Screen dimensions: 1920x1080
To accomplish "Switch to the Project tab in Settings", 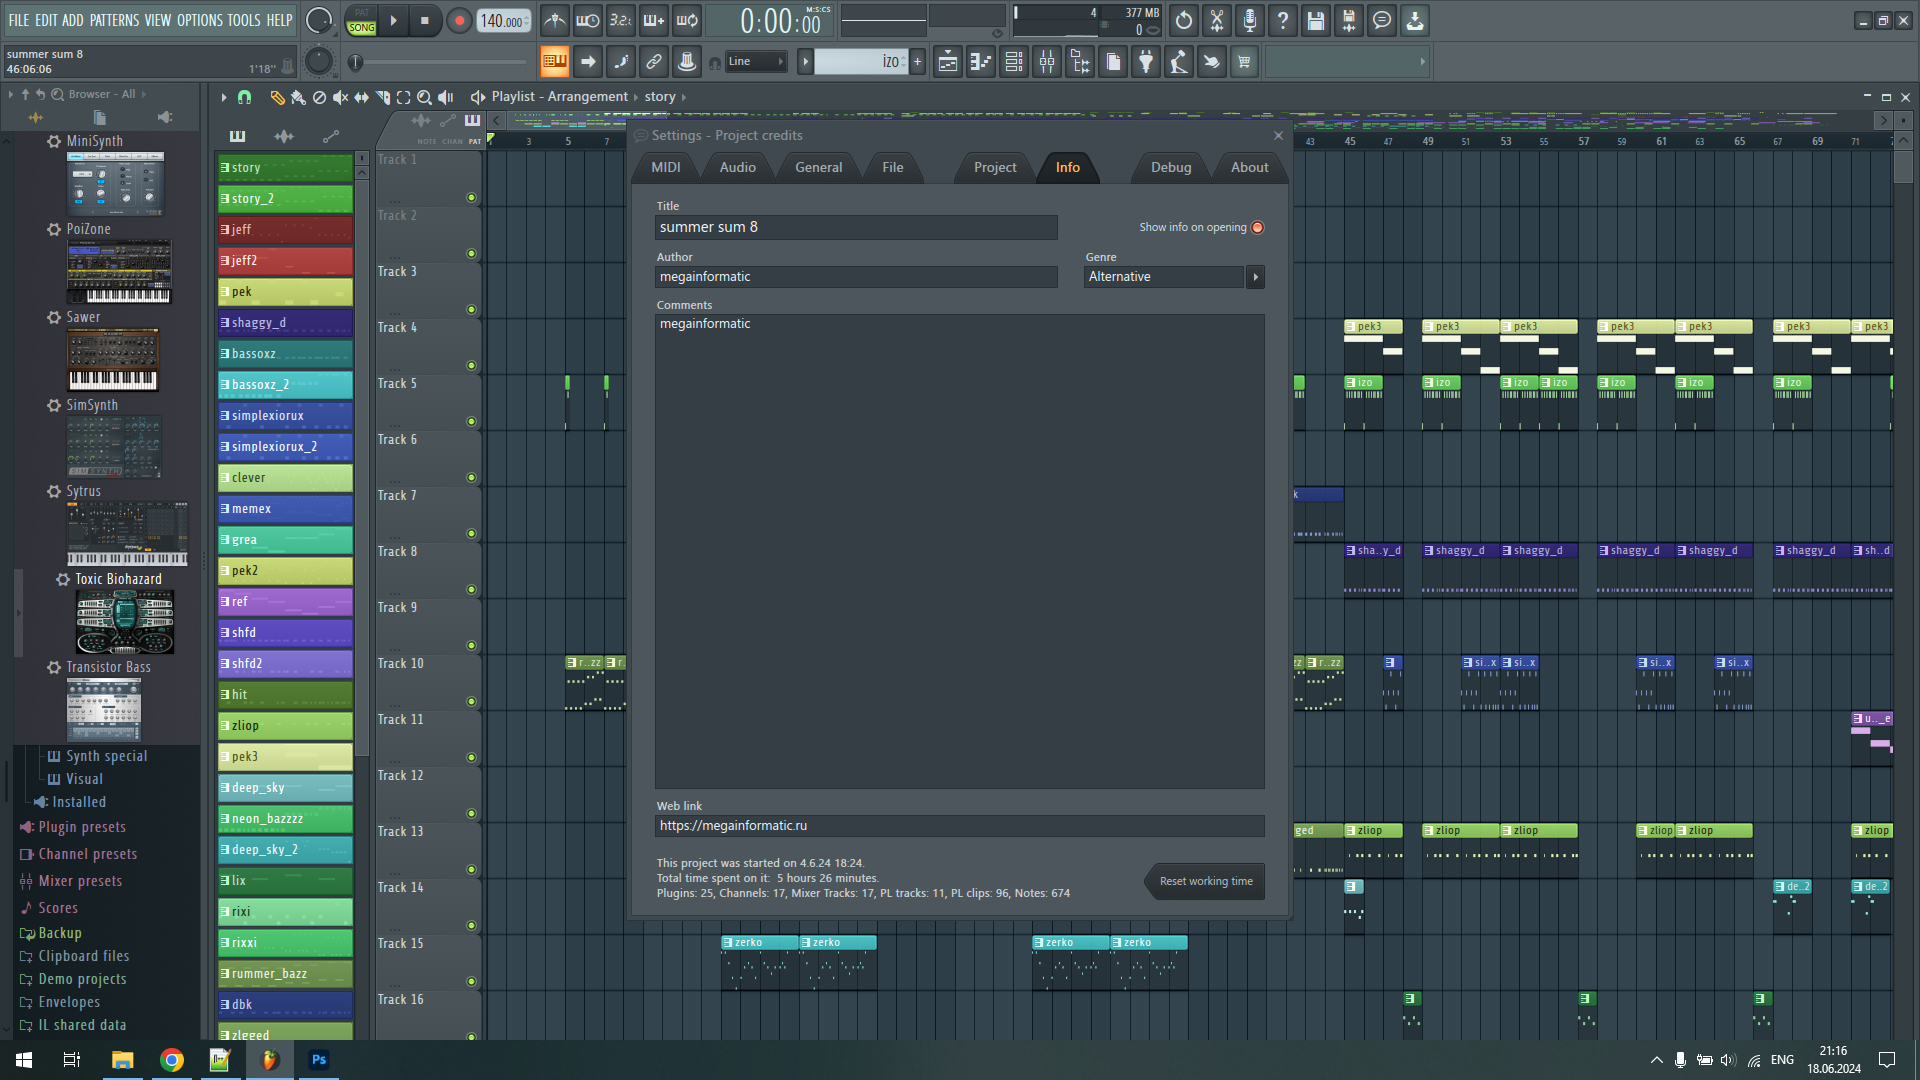I will (x=996, y=166).
